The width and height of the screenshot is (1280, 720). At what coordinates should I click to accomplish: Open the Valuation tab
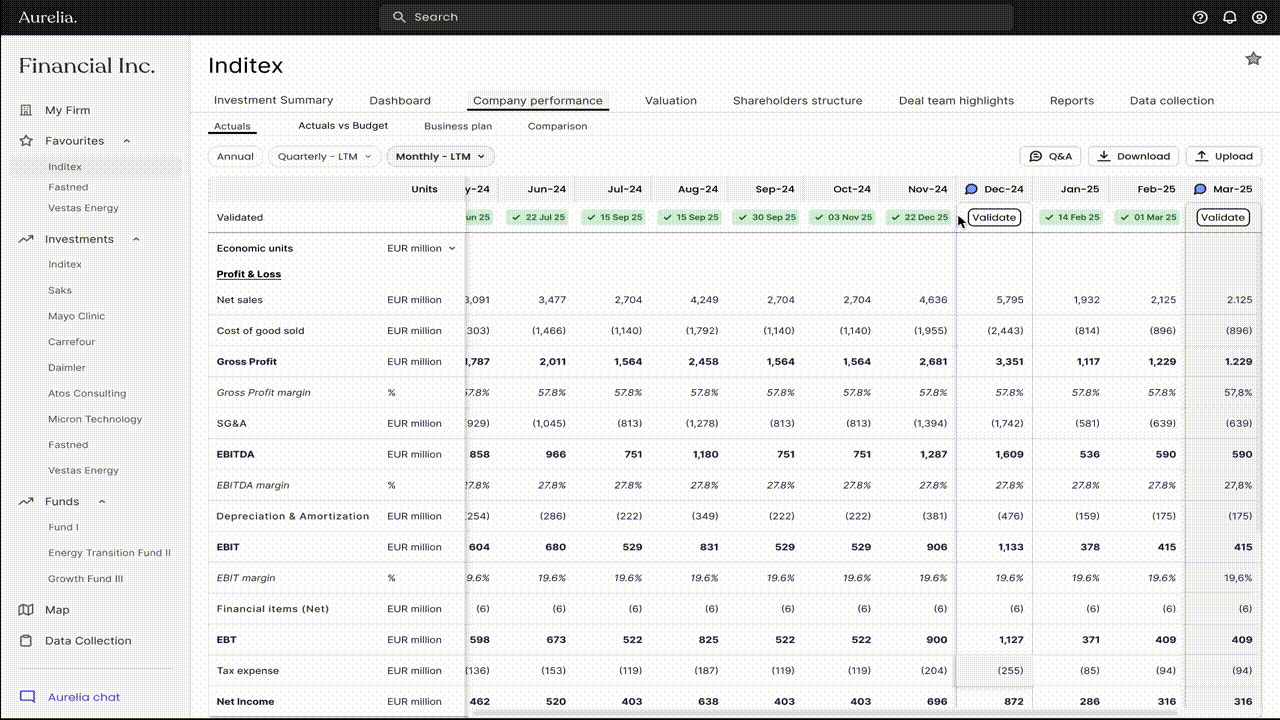671,100
